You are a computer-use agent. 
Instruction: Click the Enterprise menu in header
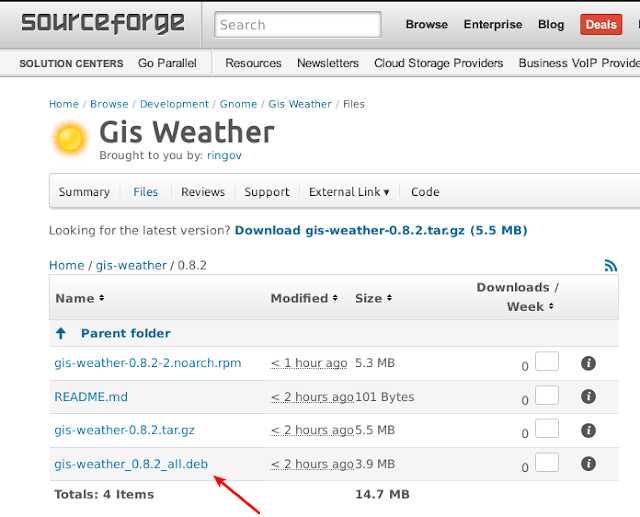(493, 24)
